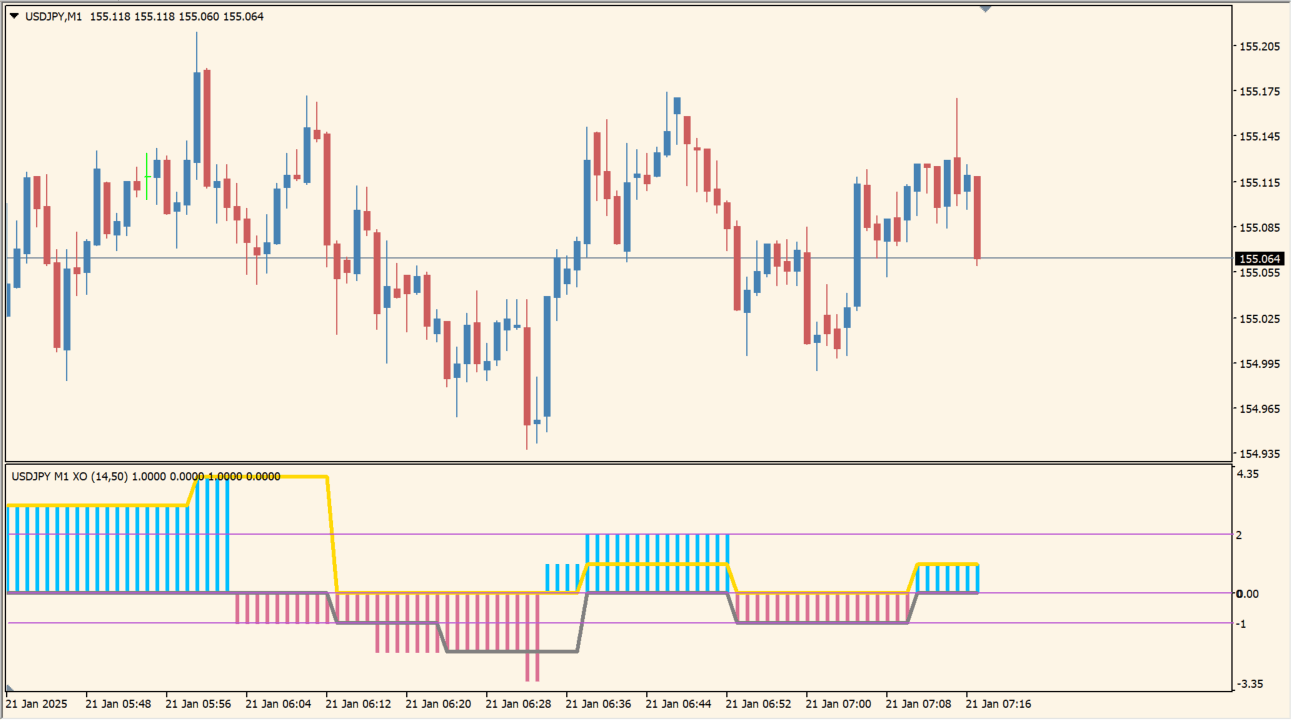Image resolution: width=1291 pixels, height=720 pixels.
Task: Click the 4.35 label on indicator scale
Action: pos(1247,474)
